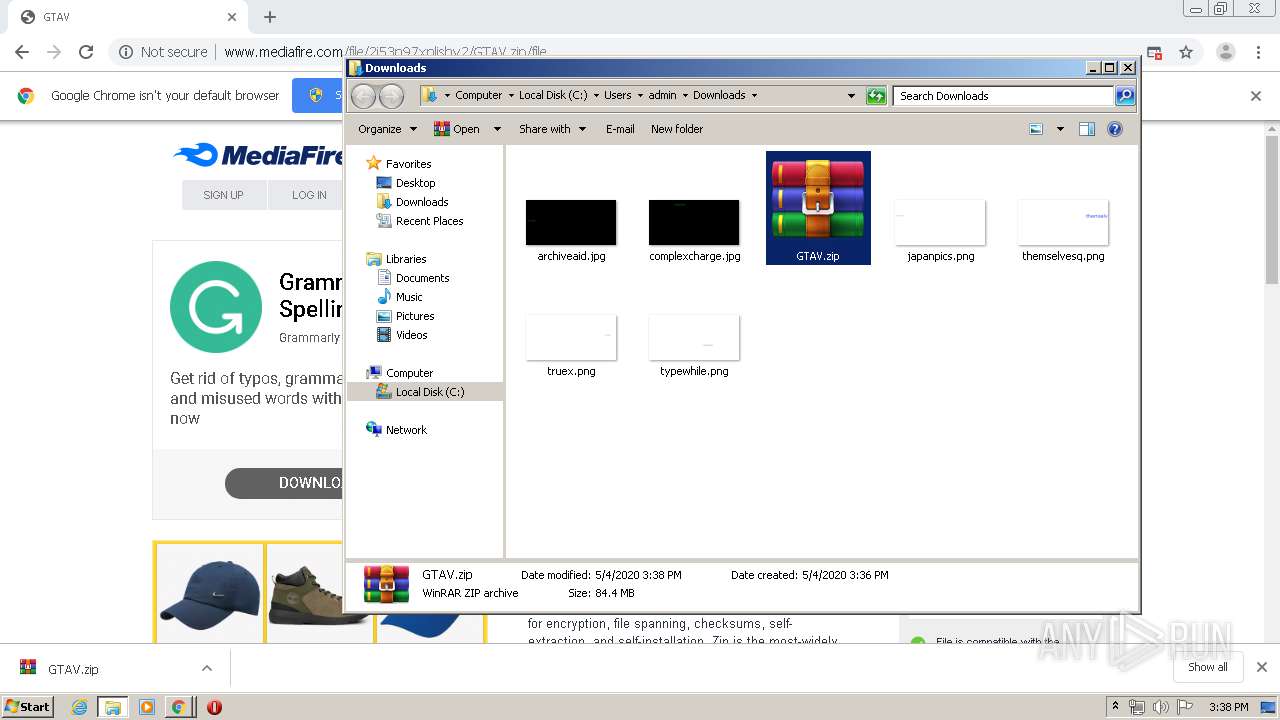
Task: Click MediaFire LOG IN link
Action: [309, 195]
